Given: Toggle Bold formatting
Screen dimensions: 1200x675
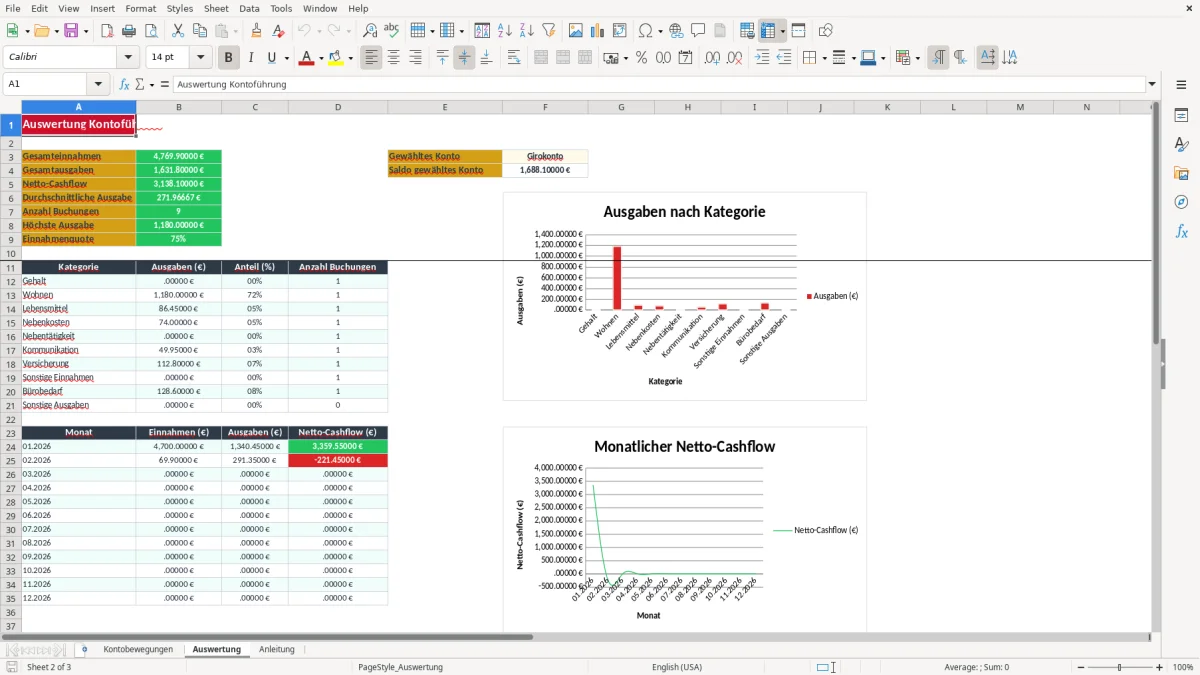Looking at the screenshot, I should pyautogui.click(x=229, y=58).
